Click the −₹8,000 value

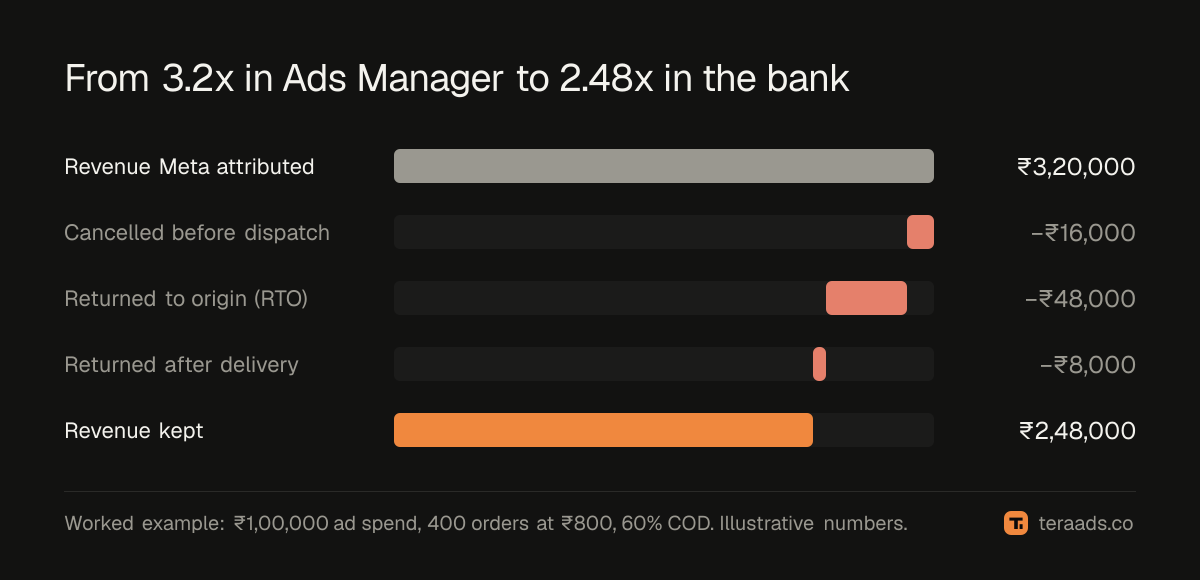tap(1088, 365)
